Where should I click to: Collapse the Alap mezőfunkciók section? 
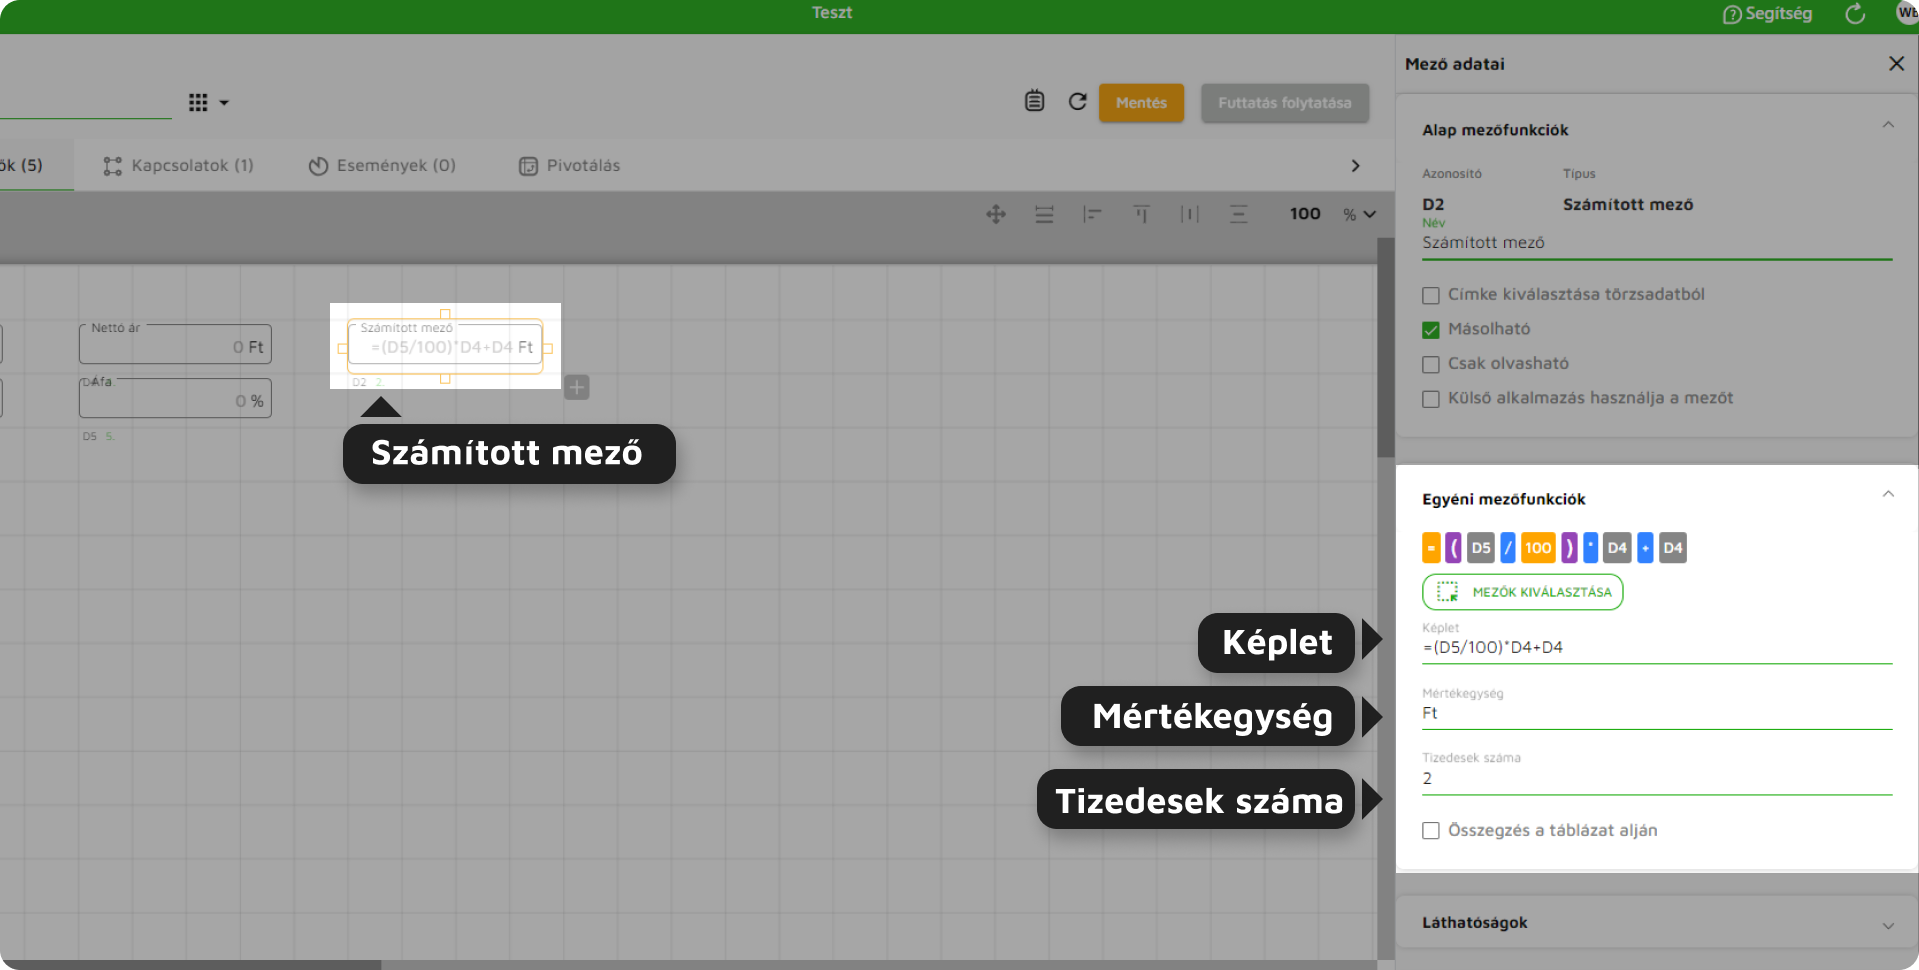[x=1888, y=125]
